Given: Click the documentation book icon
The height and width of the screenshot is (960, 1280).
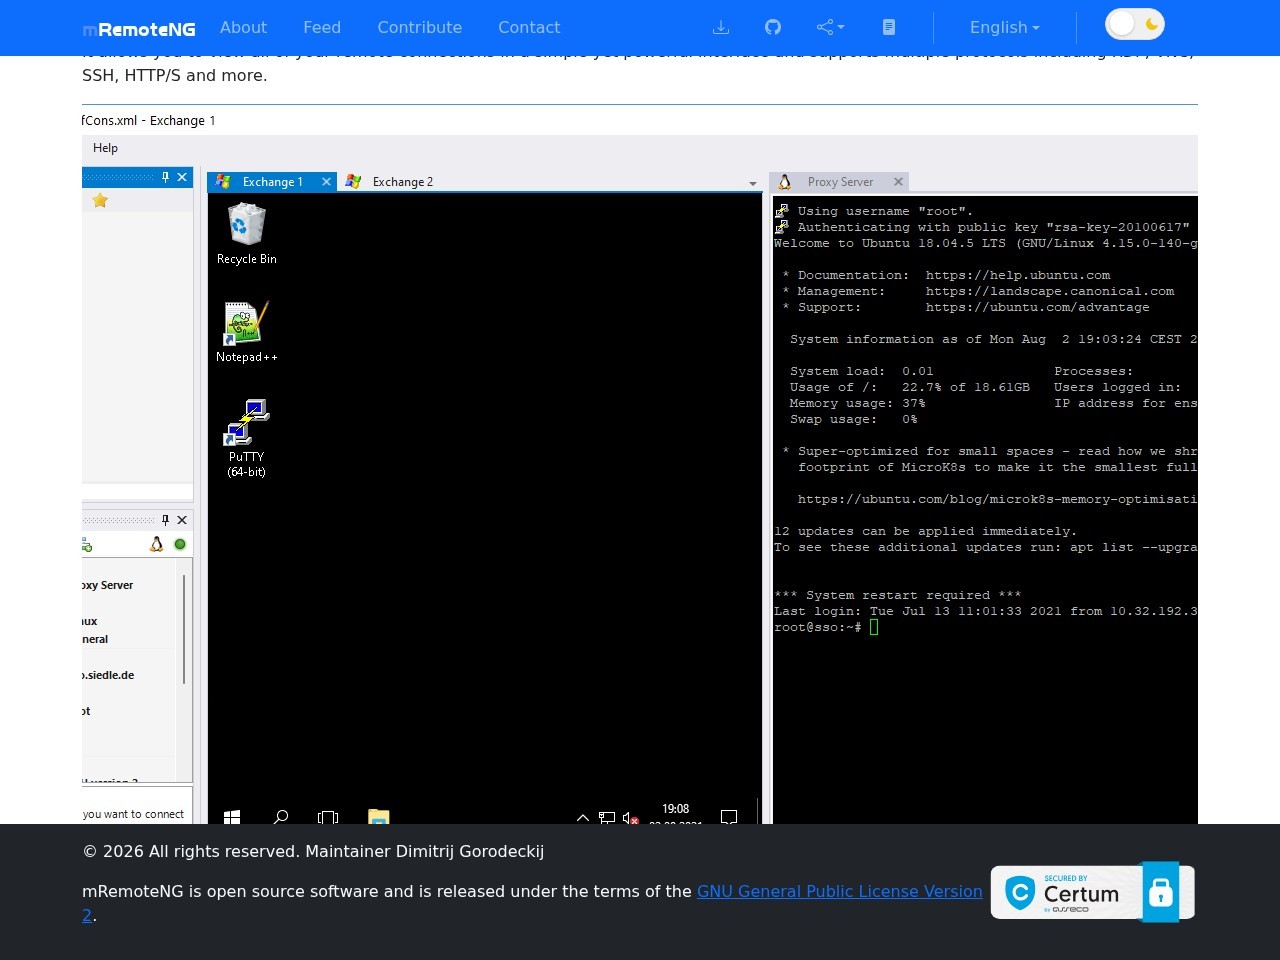Looking at the screenshot, I should (x=889, y=27).
